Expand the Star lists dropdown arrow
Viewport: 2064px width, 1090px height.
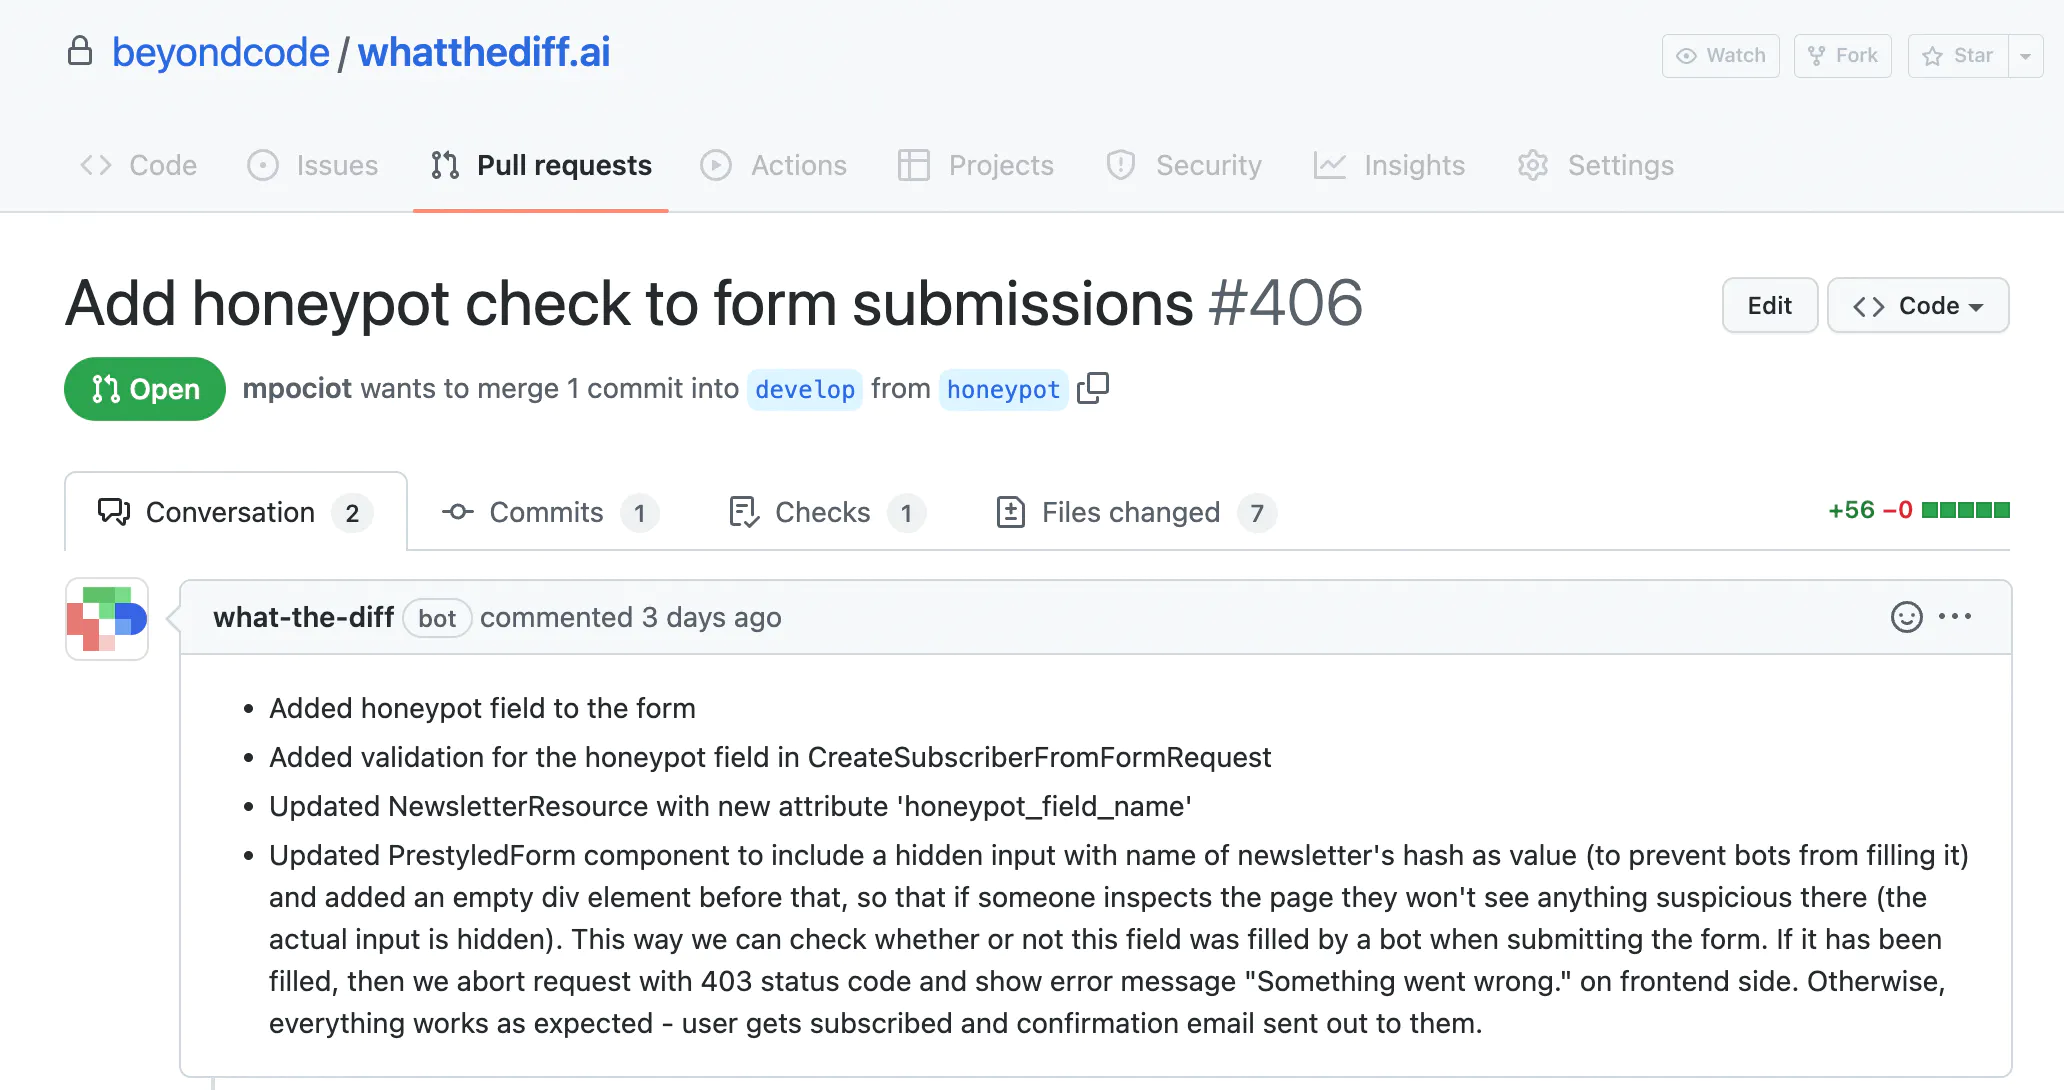point(2026,56)
